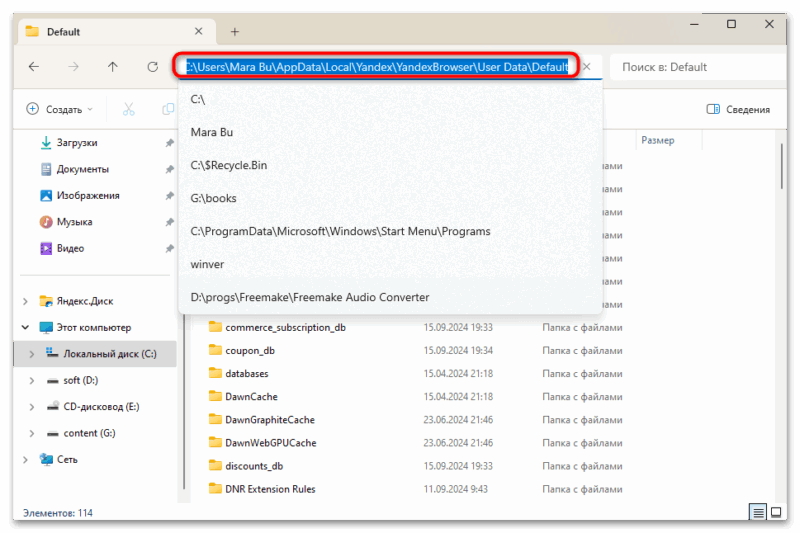Click the file list vertical scrollbar
Image resolution: width=800 pixels, height=533 pixels.
coord(782,167)
